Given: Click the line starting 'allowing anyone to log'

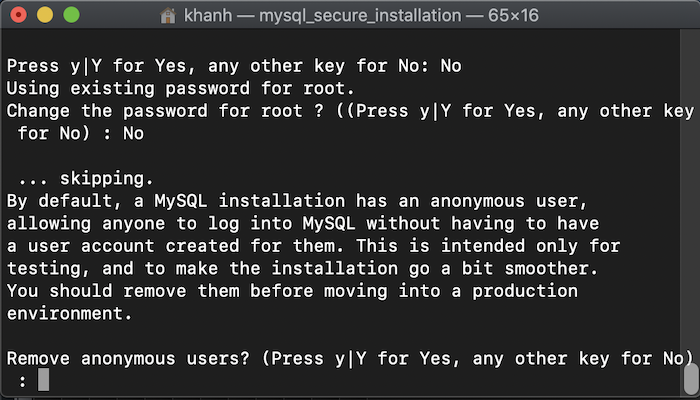Looking at the screenshot, I should click(x=303, y=223).
